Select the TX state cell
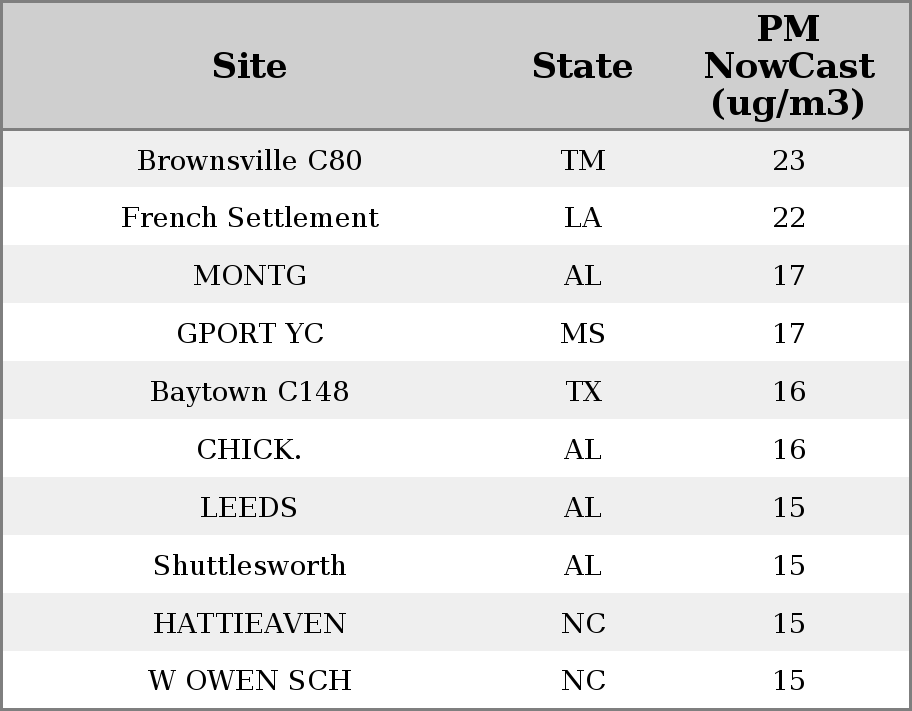Screen dimensions: 912x711 [x=582, y=392]
